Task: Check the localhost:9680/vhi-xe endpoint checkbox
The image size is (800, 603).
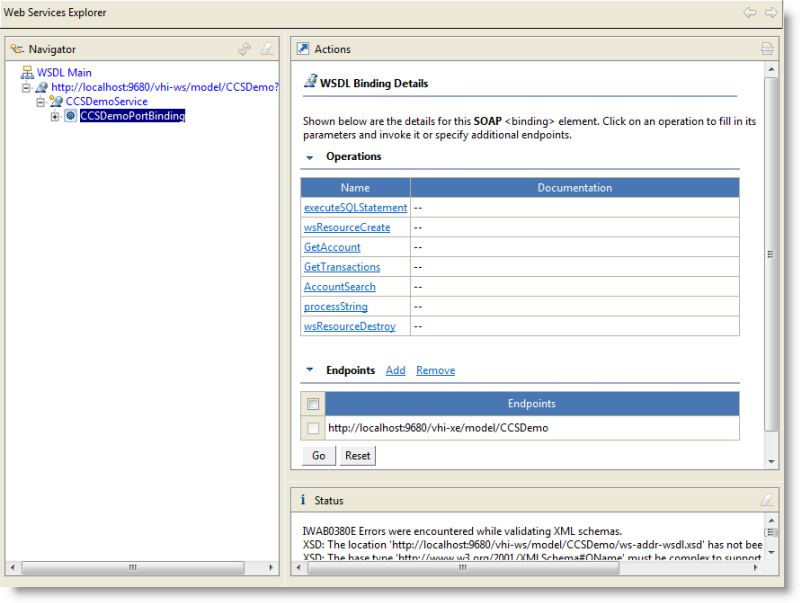Action: pyautogui.click(x=313, y=428)
